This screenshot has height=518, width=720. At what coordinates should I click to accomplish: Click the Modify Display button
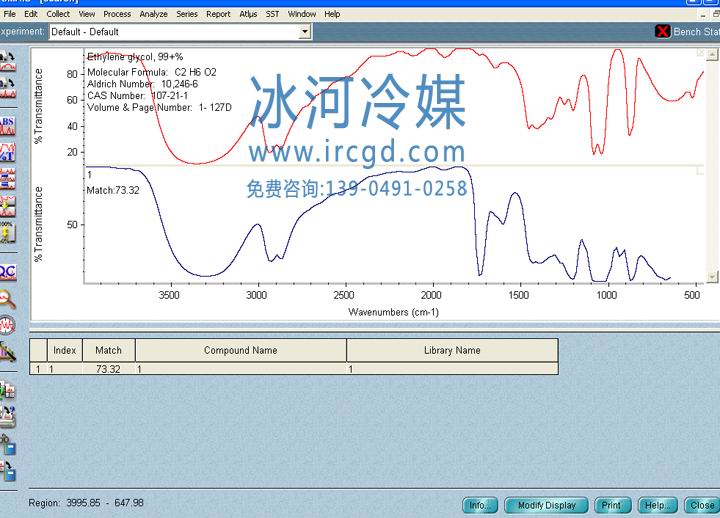click(546, 505)
